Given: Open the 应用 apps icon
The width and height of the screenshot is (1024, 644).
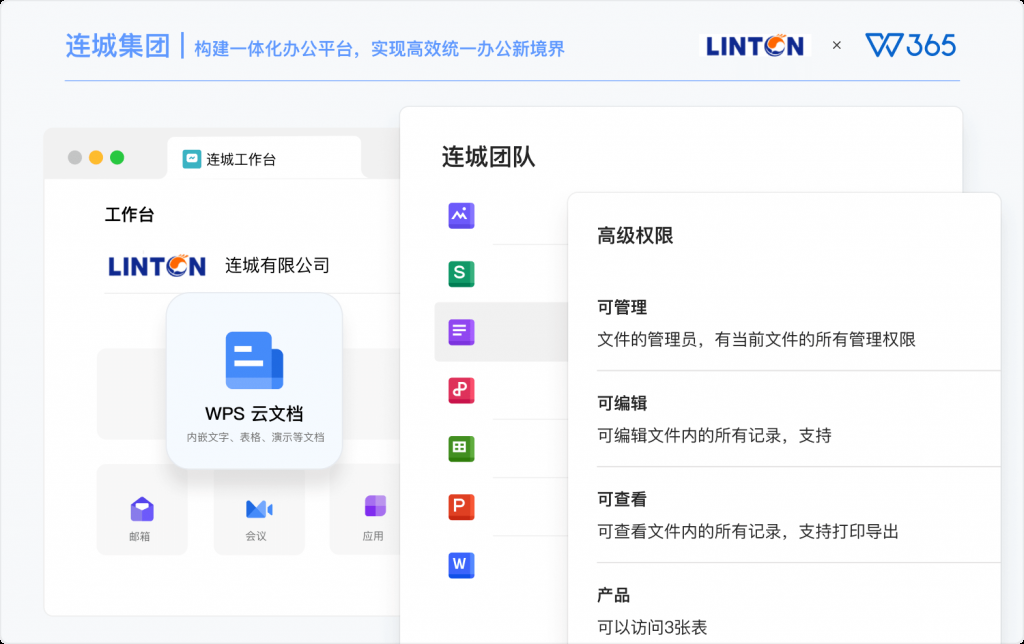Looking at the screenshot, I should pos(375,507).
